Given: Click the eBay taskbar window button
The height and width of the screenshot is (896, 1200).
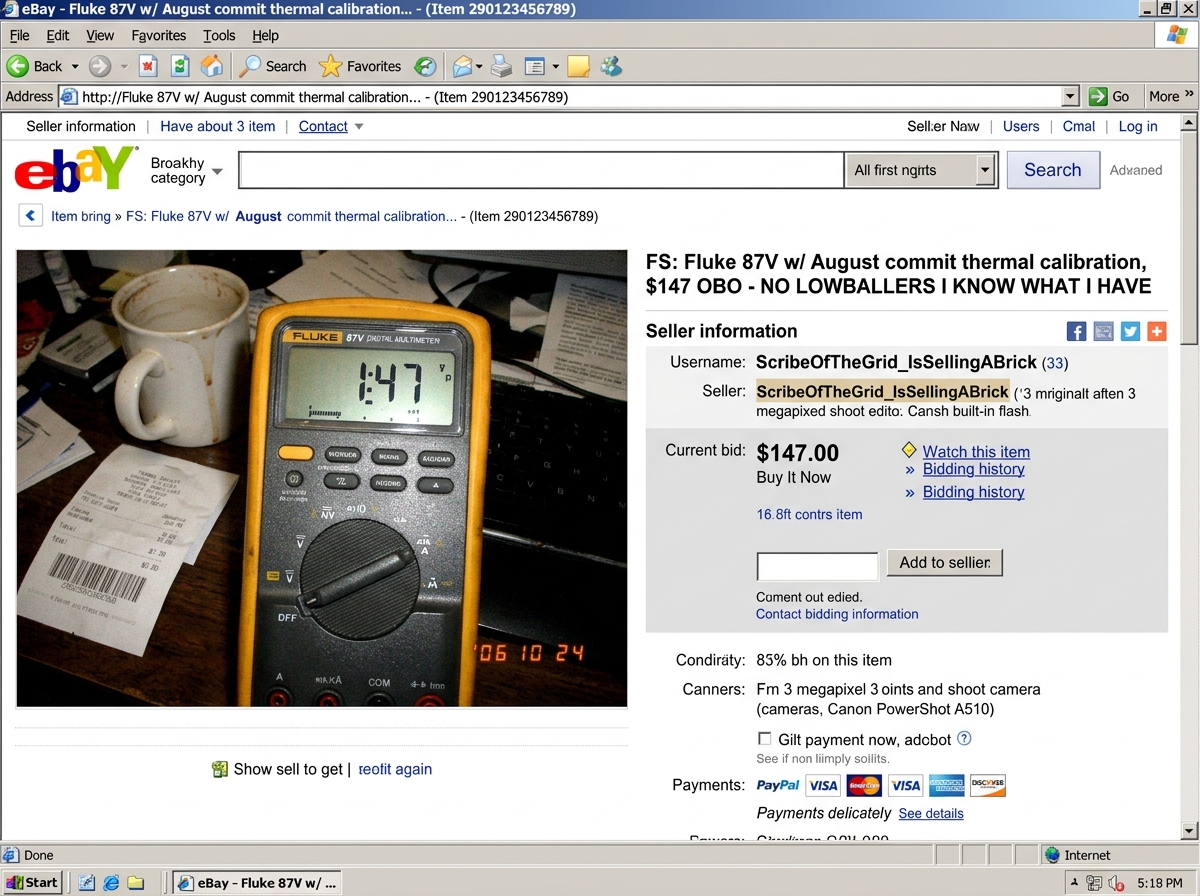Looking at the screenshot, I should [x=257, y=882].
